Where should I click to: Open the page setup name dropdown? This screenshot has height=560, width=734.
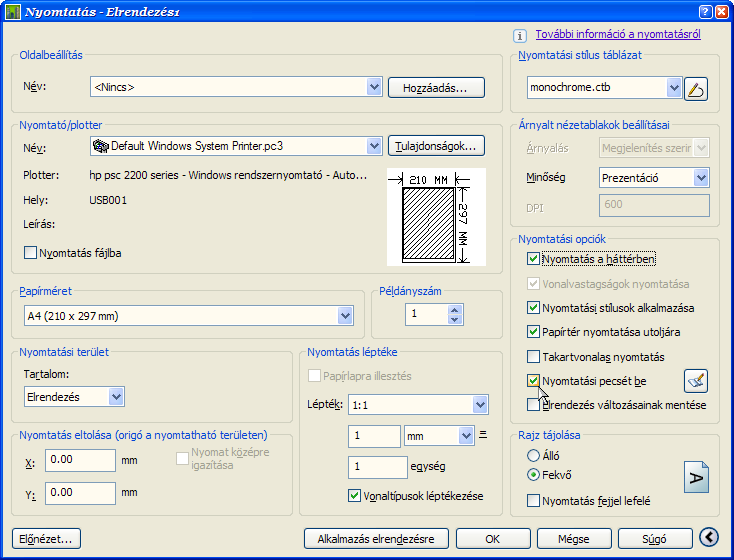(374, 87)
